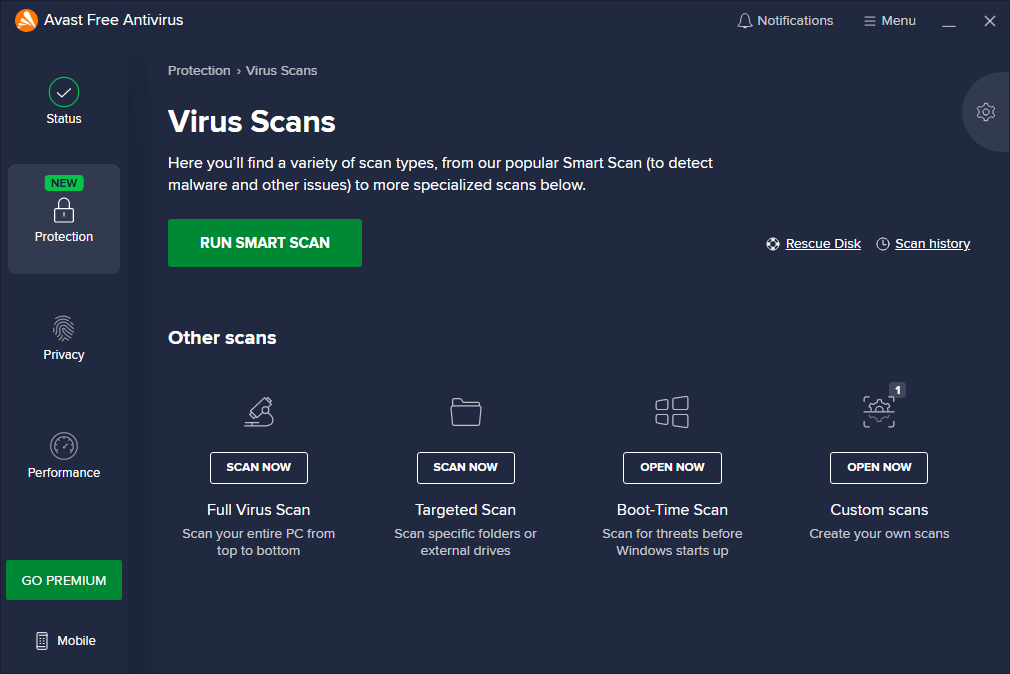
Task: Click Scan Now under Full Virus Scan
Action: [x=258, y=467]
